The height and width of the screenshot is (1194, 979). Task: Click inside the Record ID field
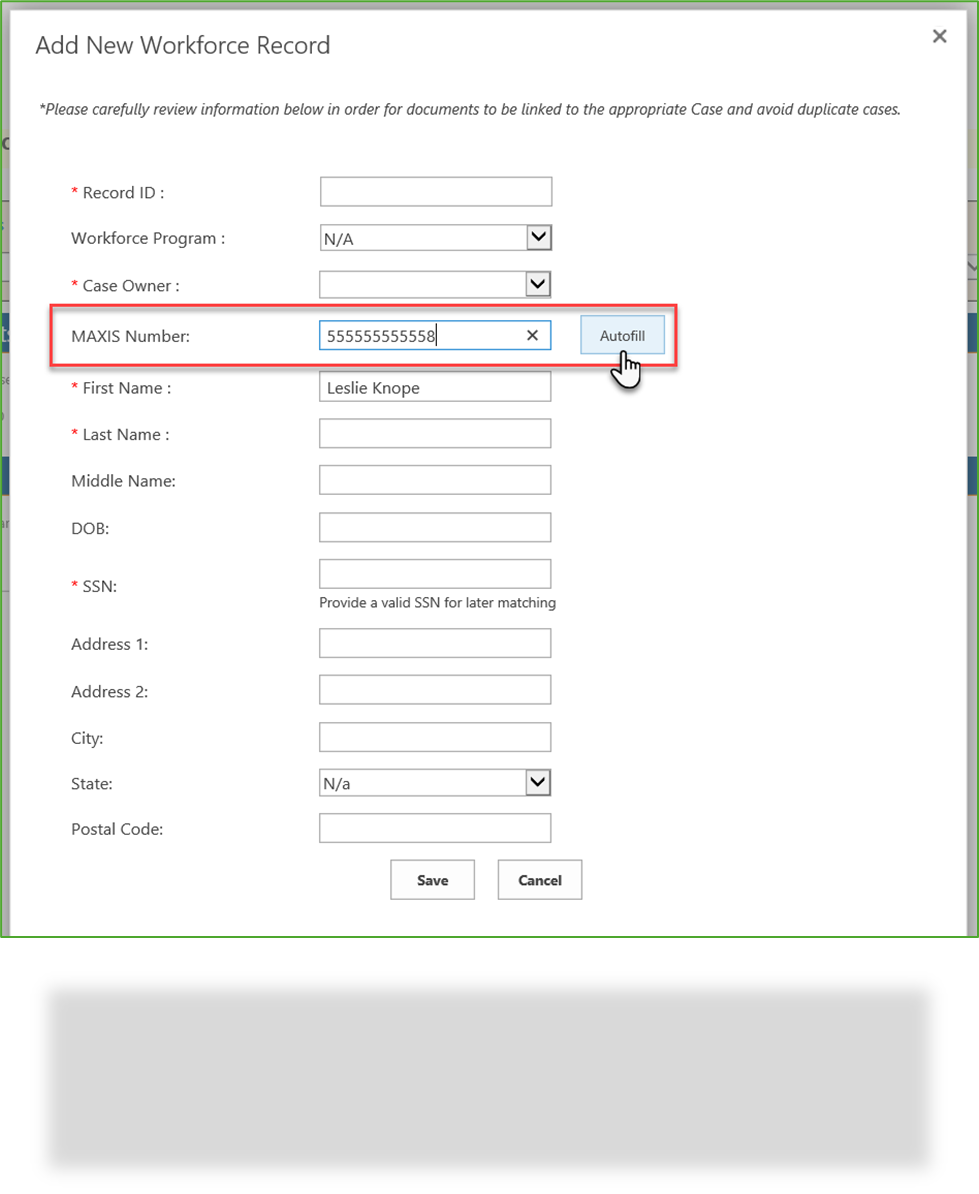tap(435, 191)
